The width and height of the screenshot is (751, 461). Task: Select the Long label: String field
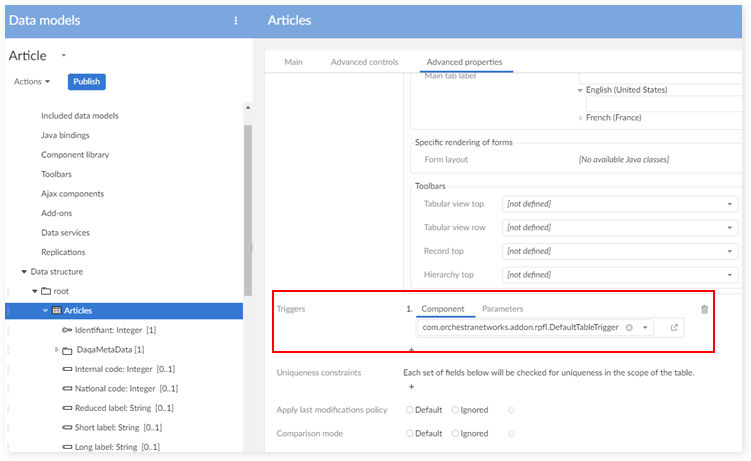click(117, 447)
